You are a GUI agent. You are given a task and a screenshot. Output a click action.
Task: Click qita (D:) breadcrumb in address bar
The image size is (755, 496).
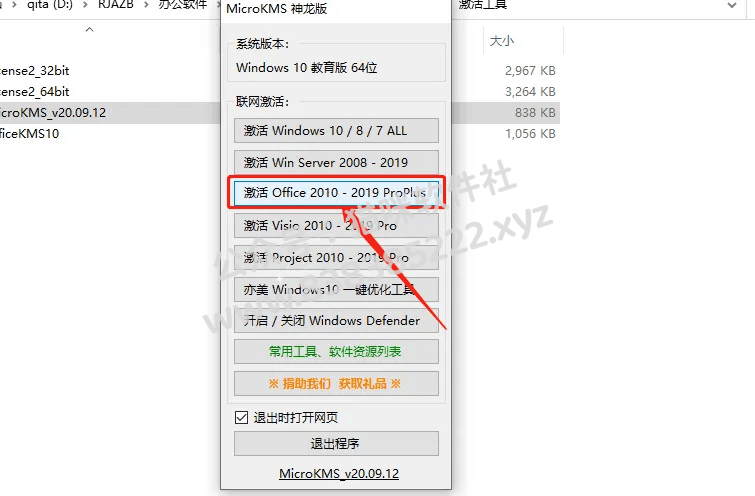click(x=49, y=5)
